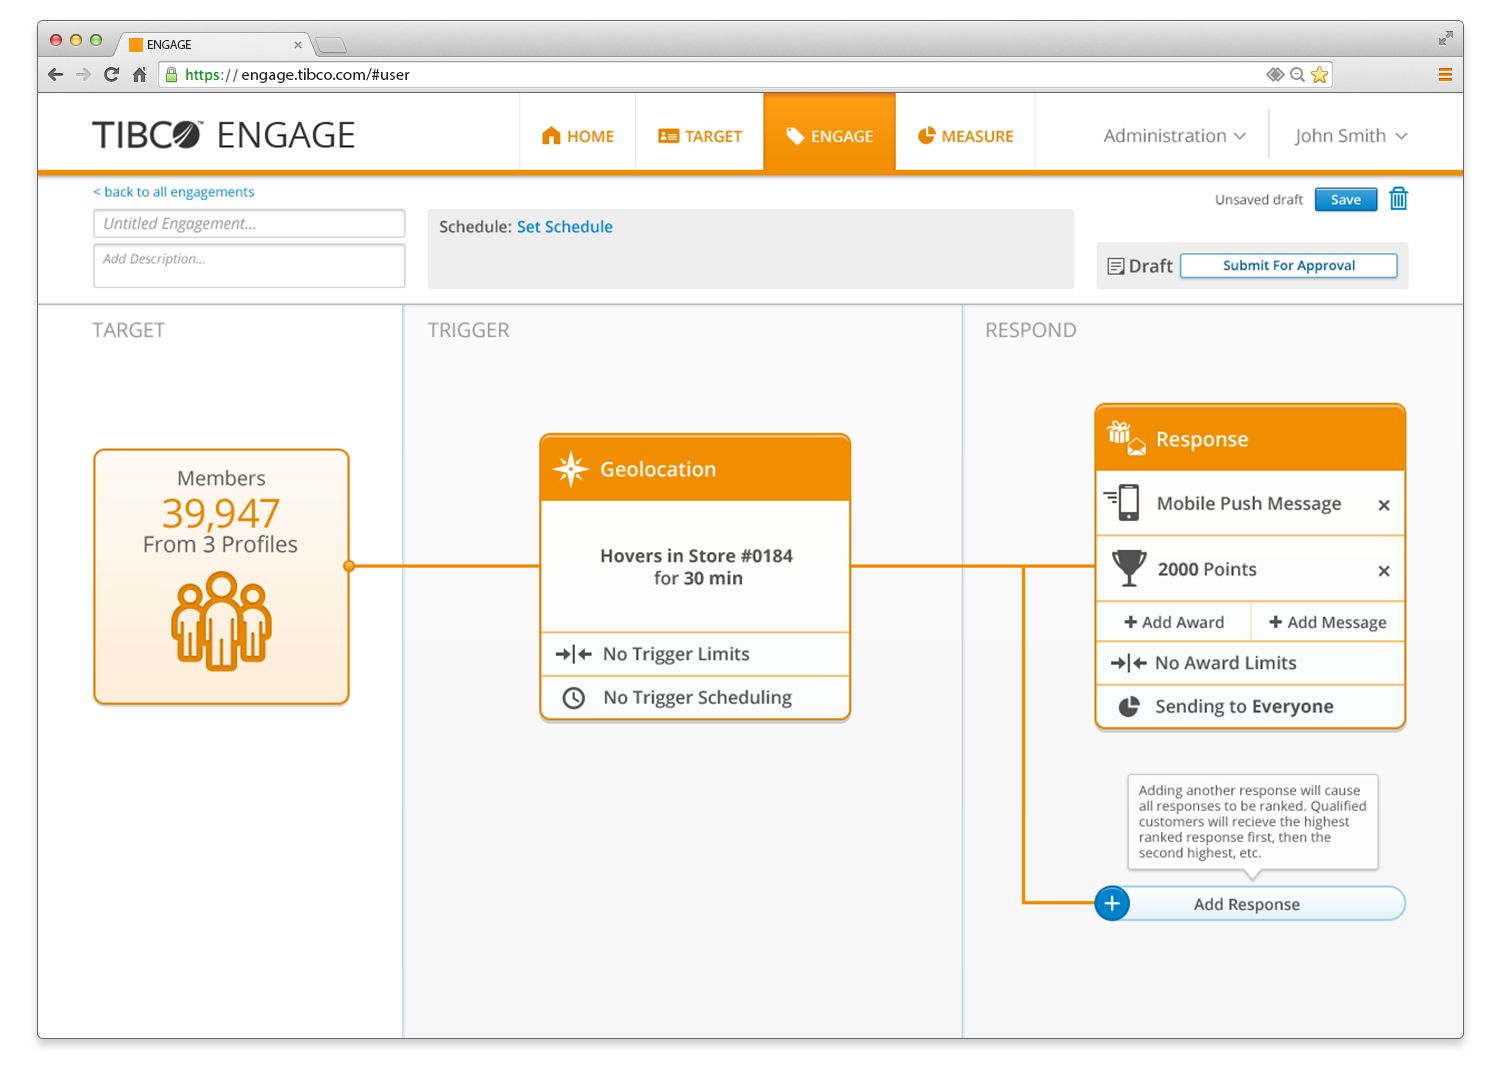Viewport: 1500px width, 1070px height.
Task: Switch to the MEASURE tab
Action: click(x=965, y=136)
